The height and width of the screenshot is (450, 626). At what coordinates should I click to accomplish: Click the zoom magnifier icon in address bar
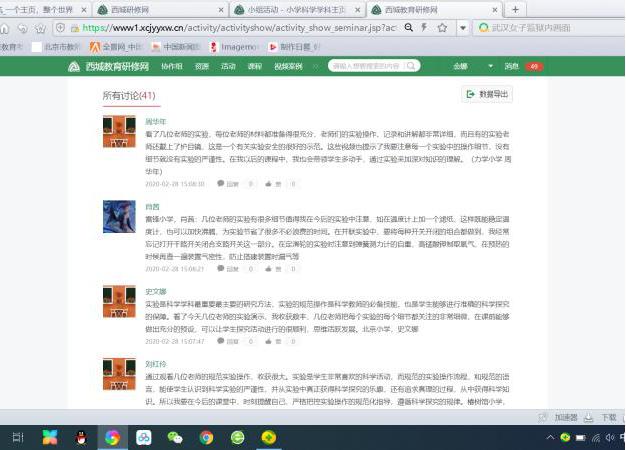coord(408,28)
